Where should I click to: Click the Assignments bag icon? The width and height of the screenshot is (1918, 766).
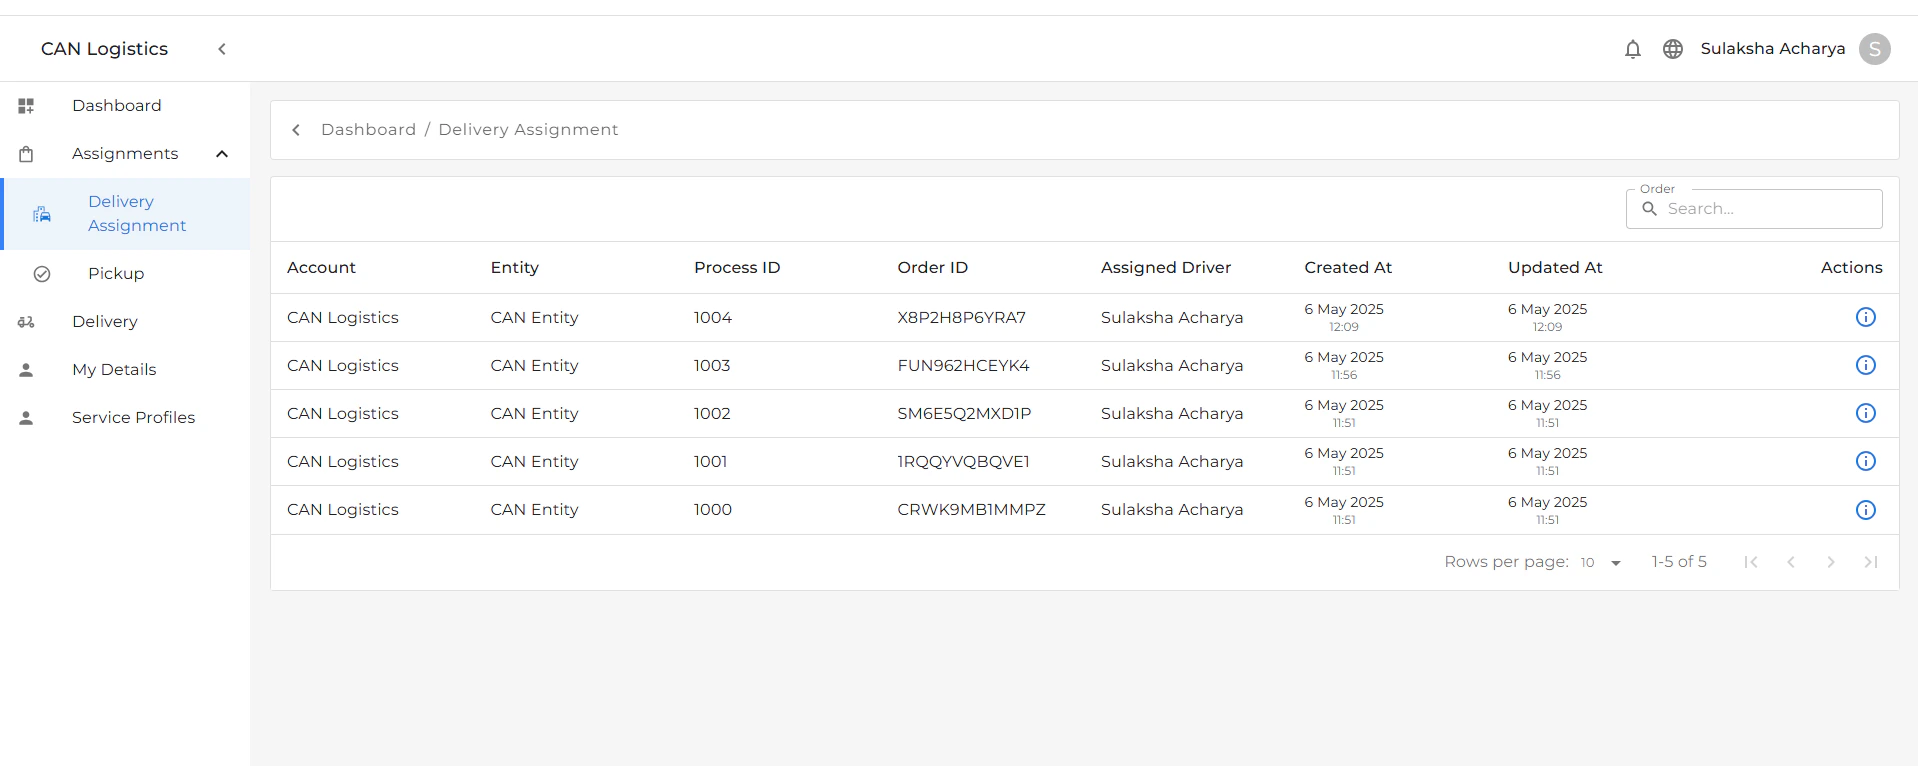26,154
